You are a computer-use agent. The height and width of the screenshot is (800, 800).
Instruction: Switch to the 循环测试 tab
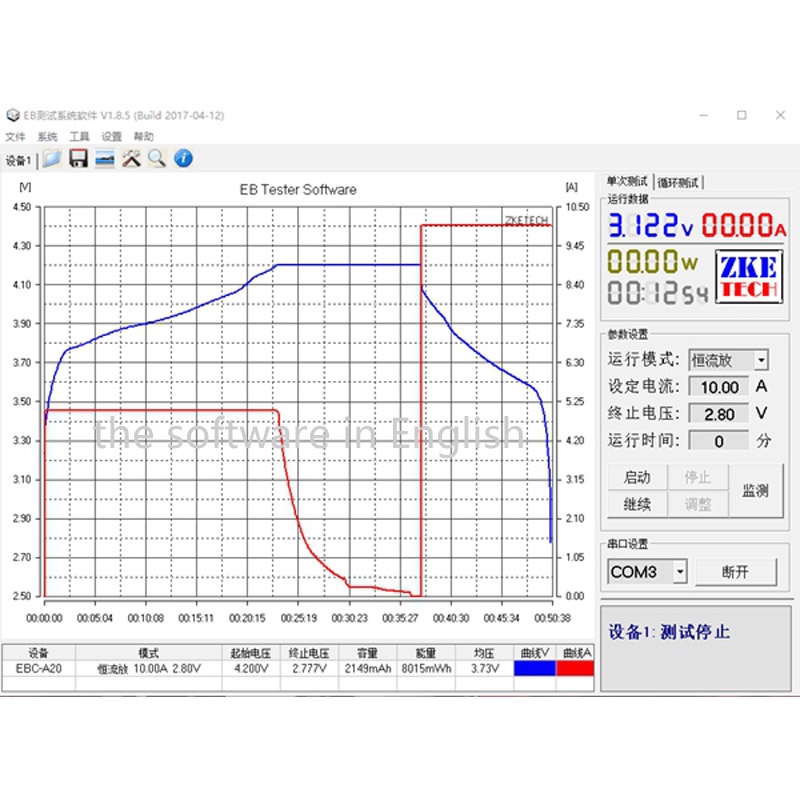679,182
